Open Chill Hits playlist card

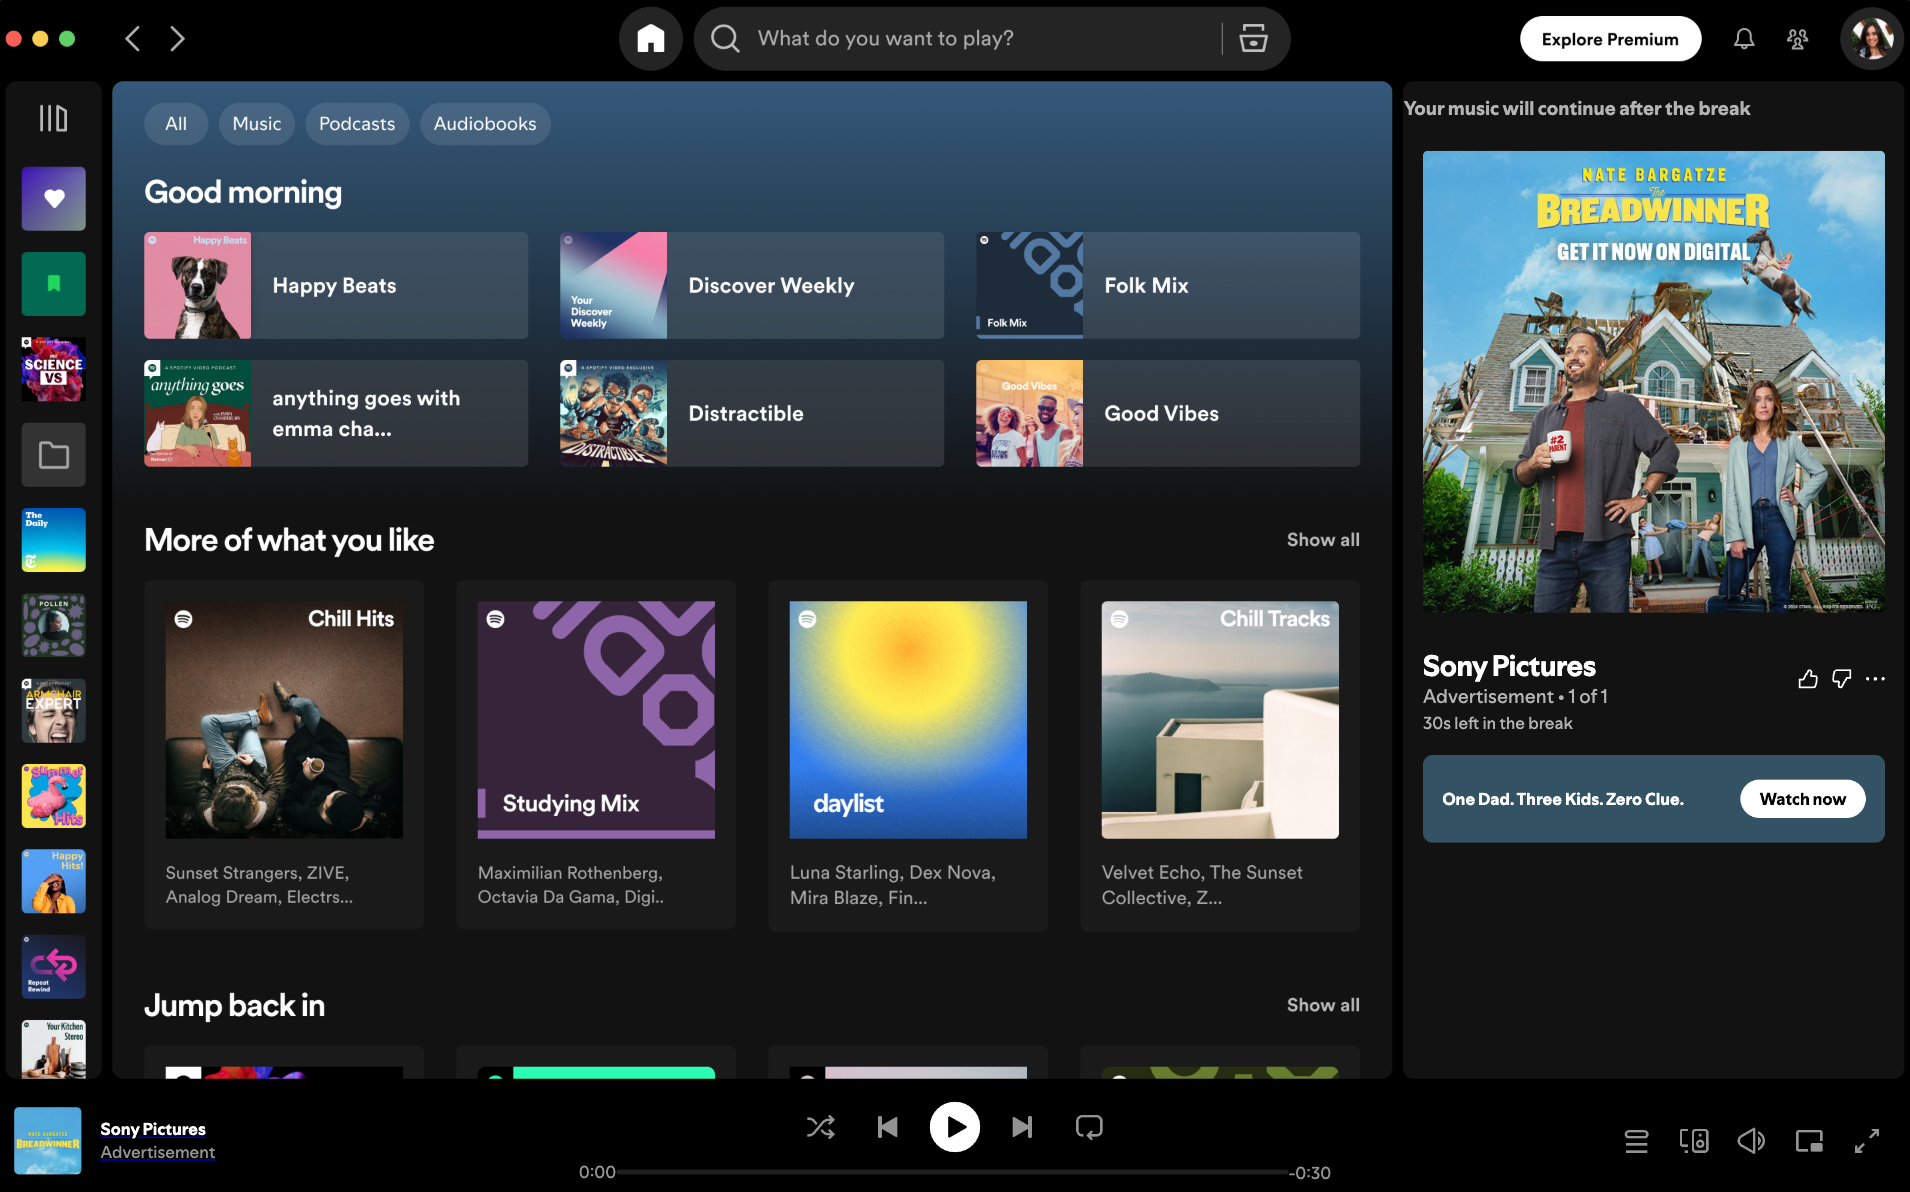coord(284,756)
